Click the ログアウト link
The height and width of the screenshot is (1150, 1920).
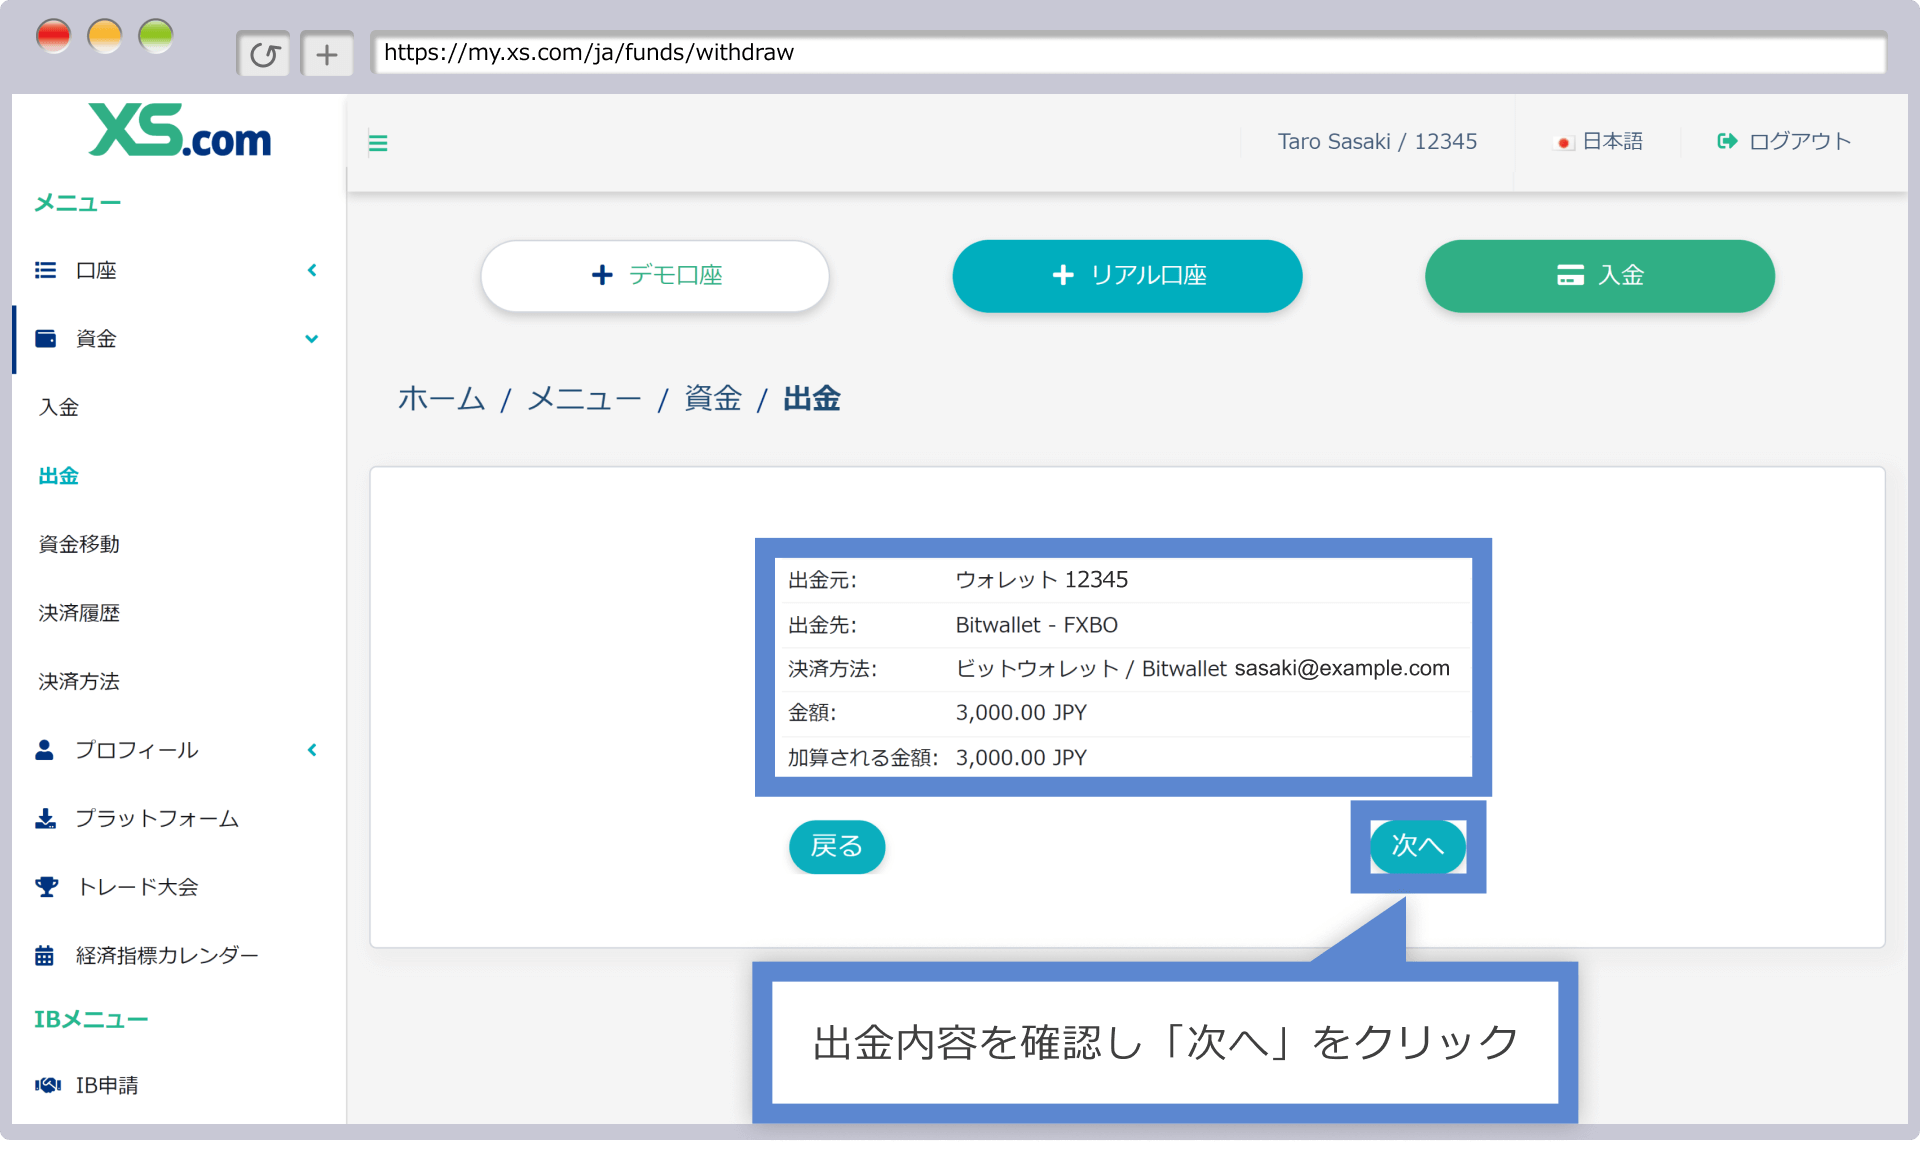pyautogui.click(x=1785, y=141)
